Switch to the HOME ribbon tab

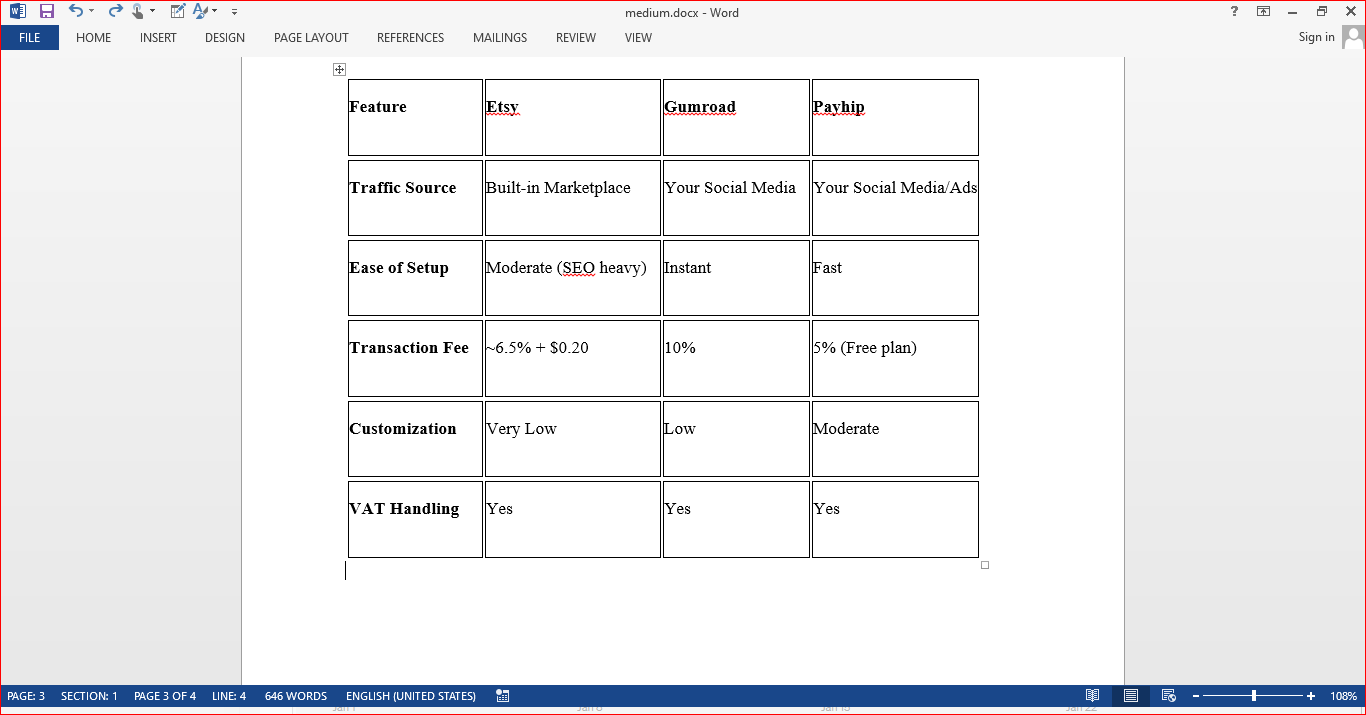click(x=94, y=38)
